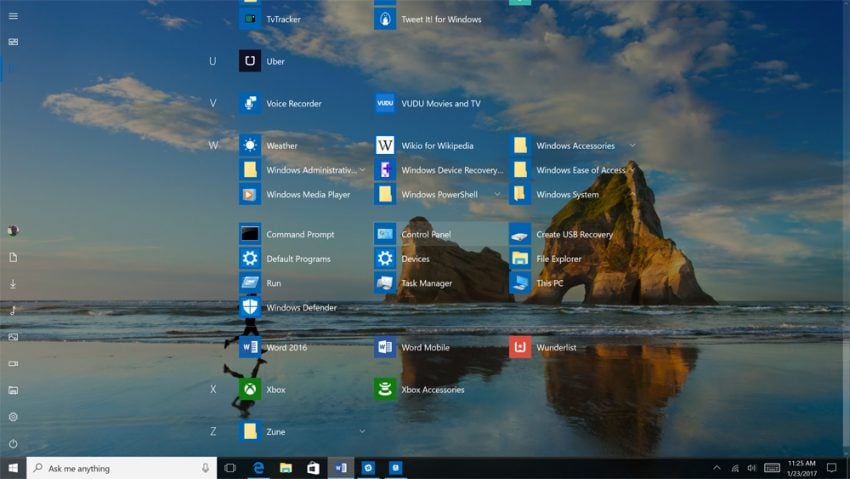
Task: Open Documents from Start sidebar
Action: [13, 257]
